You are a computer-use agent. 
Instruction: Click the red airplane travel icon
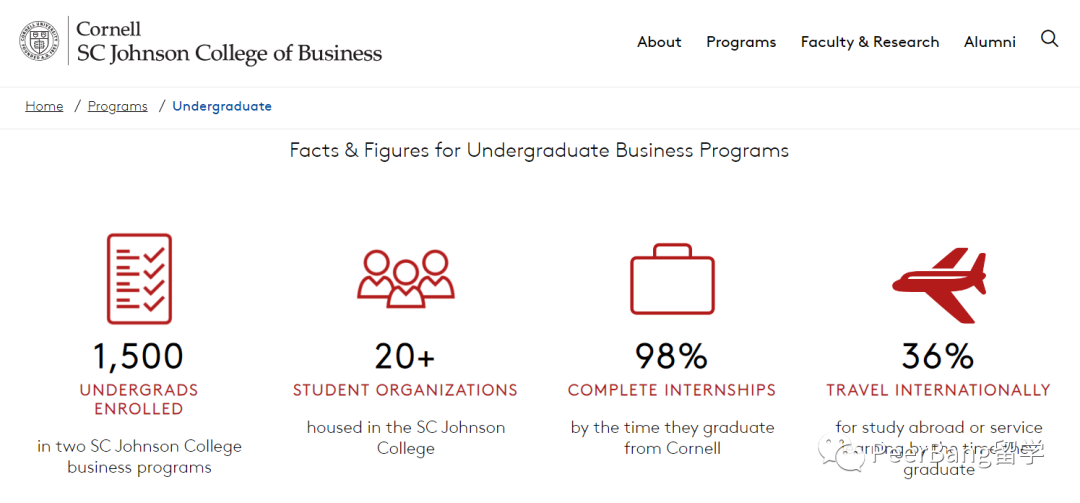pyautogui.click(x=939, y=285)
